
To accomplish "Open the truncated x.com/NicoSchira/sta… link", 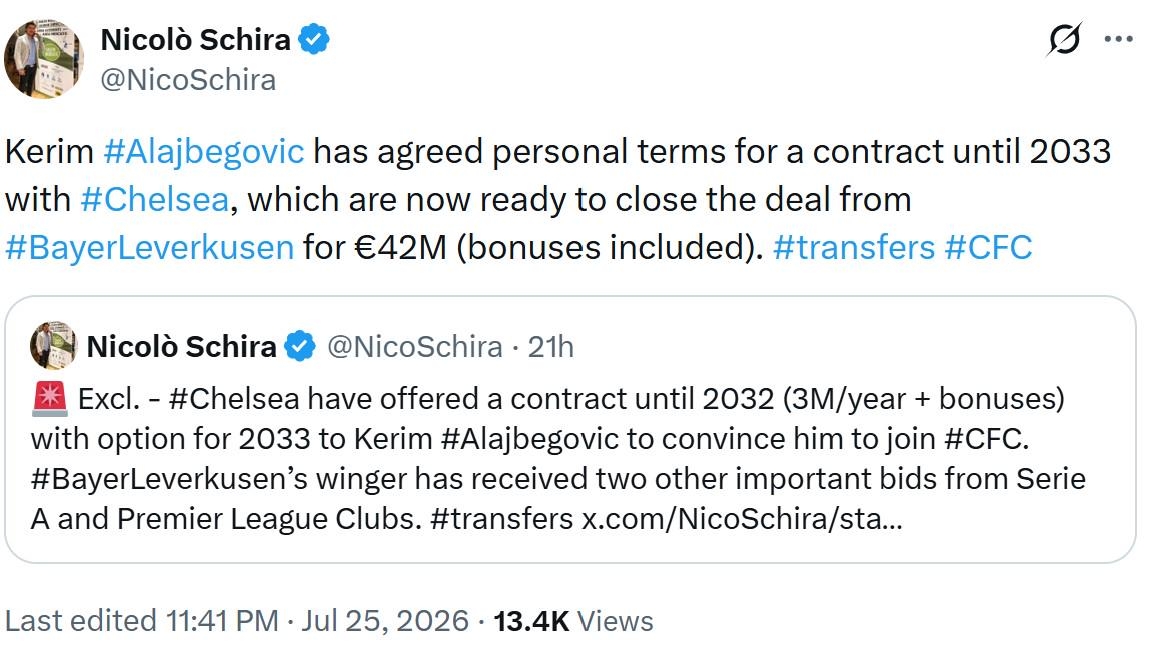I will (742, 518).
